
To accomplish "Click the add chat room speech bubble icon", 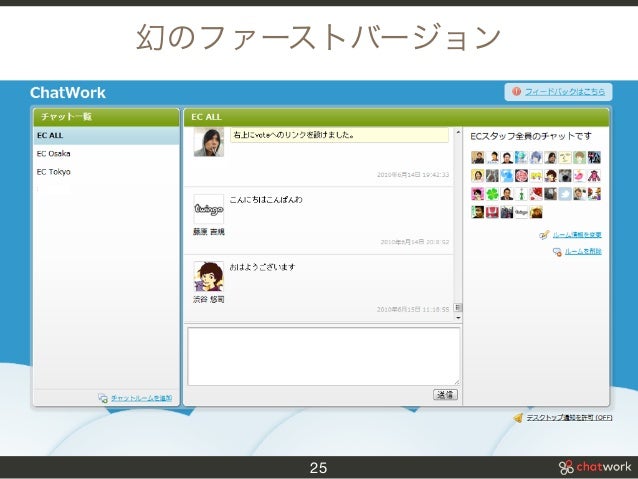I will (103, 398).
